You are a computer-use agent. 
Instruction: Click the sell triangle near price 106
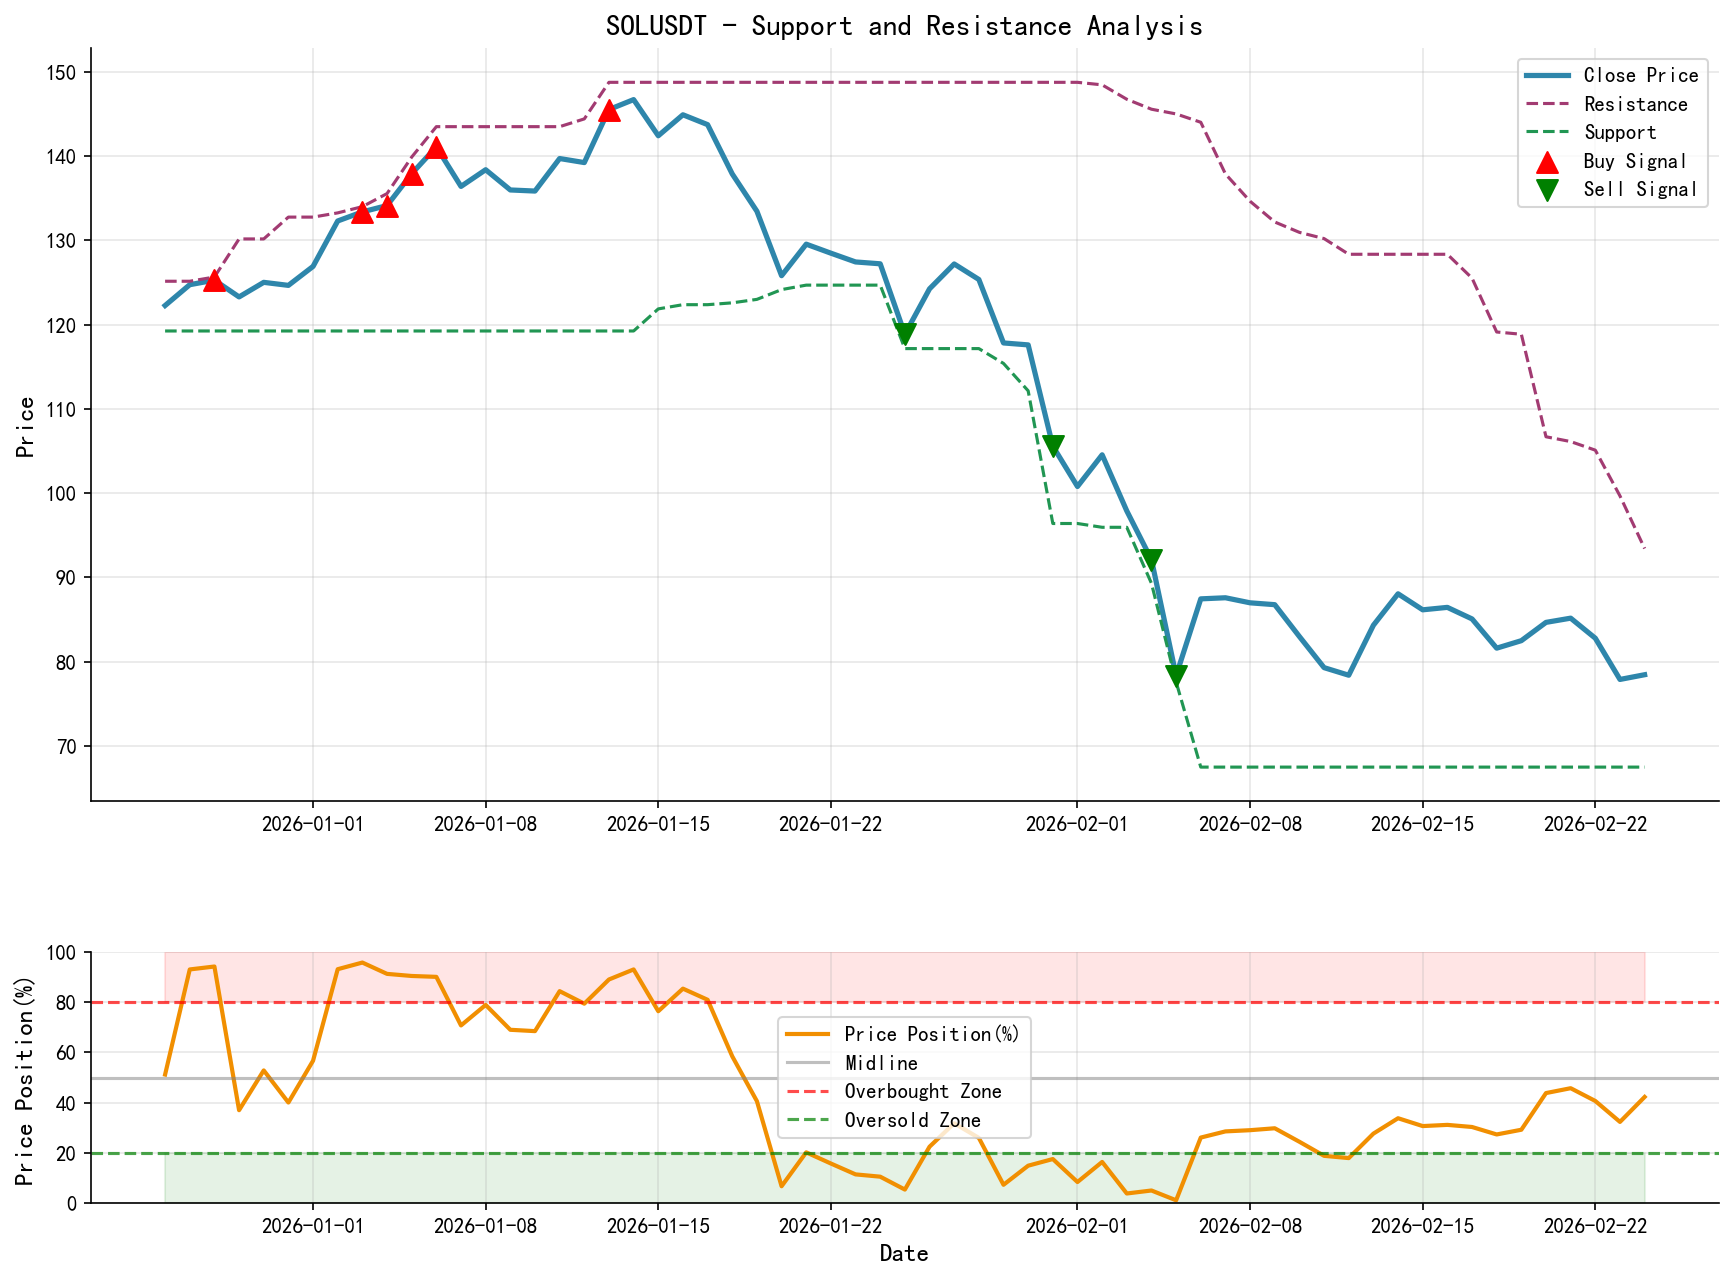point(1053,444)
